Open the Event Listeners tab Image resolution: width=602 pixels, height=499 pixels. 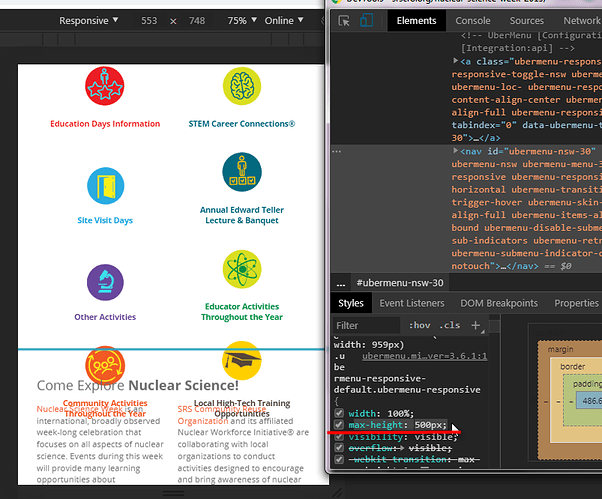point(412,303)
